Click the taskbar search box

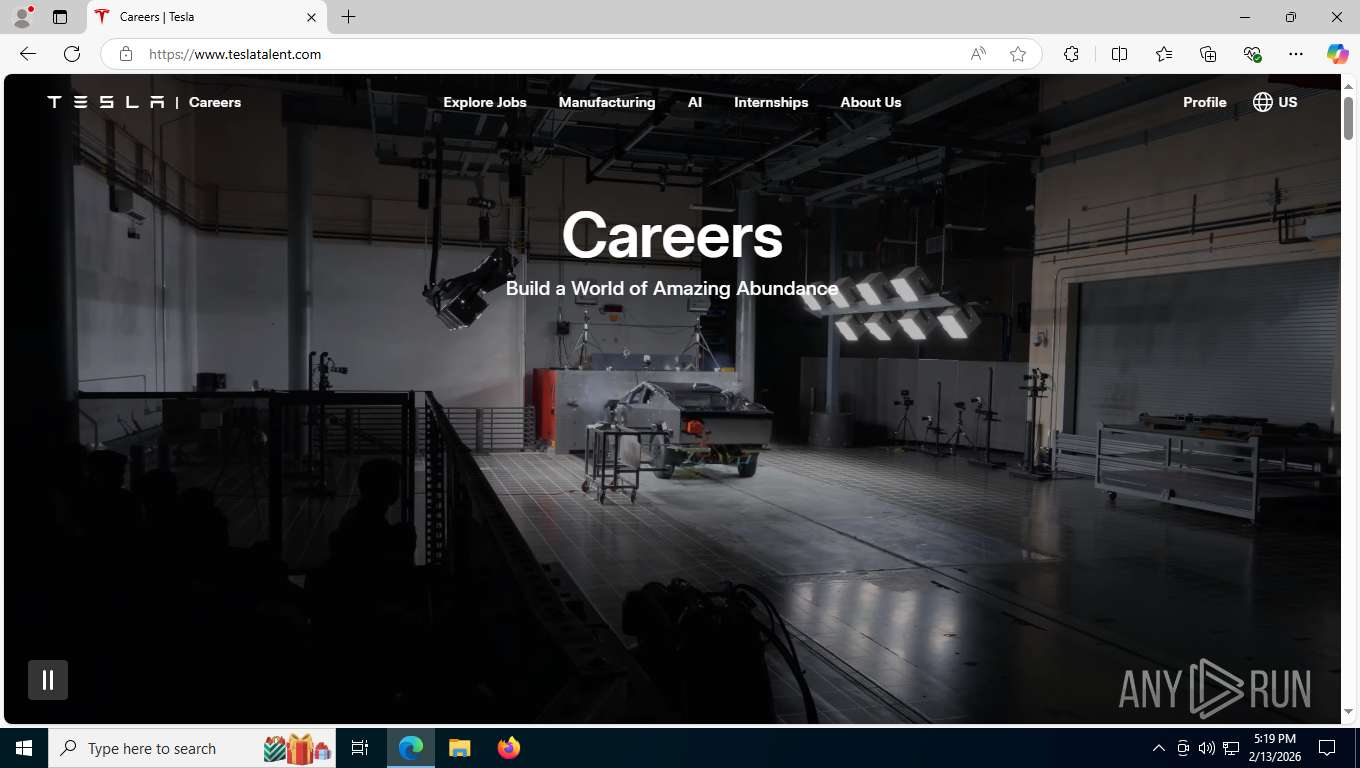pyautogui.click(x=190, y=748)
